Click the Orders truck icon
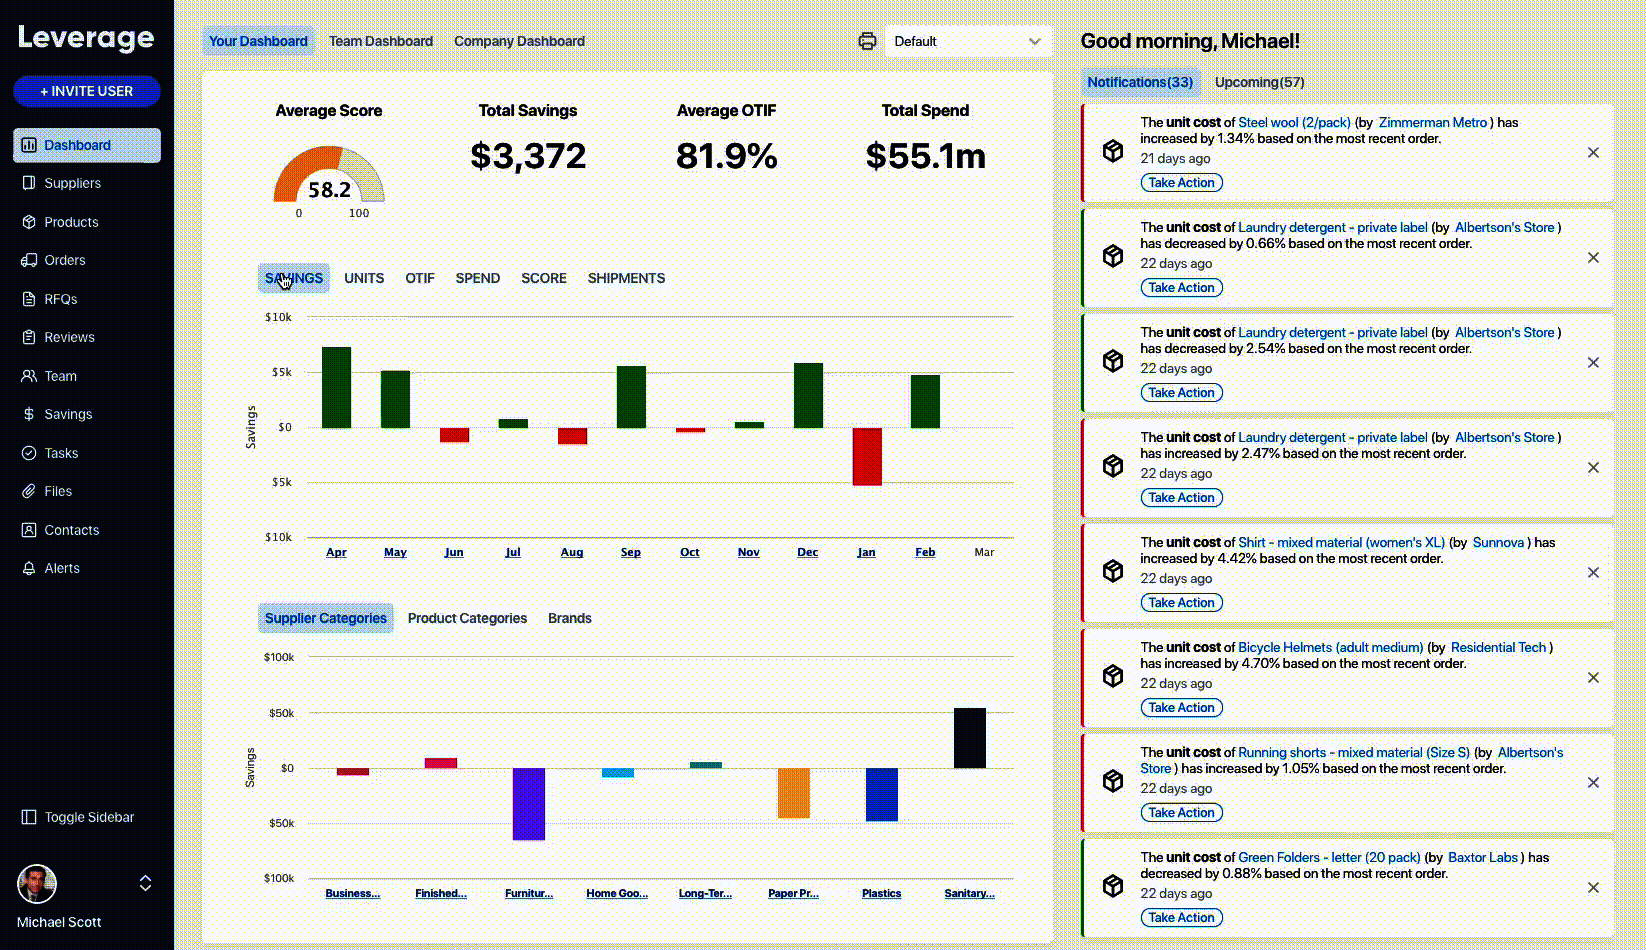The image size is (1646, 950). click(x=29, y=260)
